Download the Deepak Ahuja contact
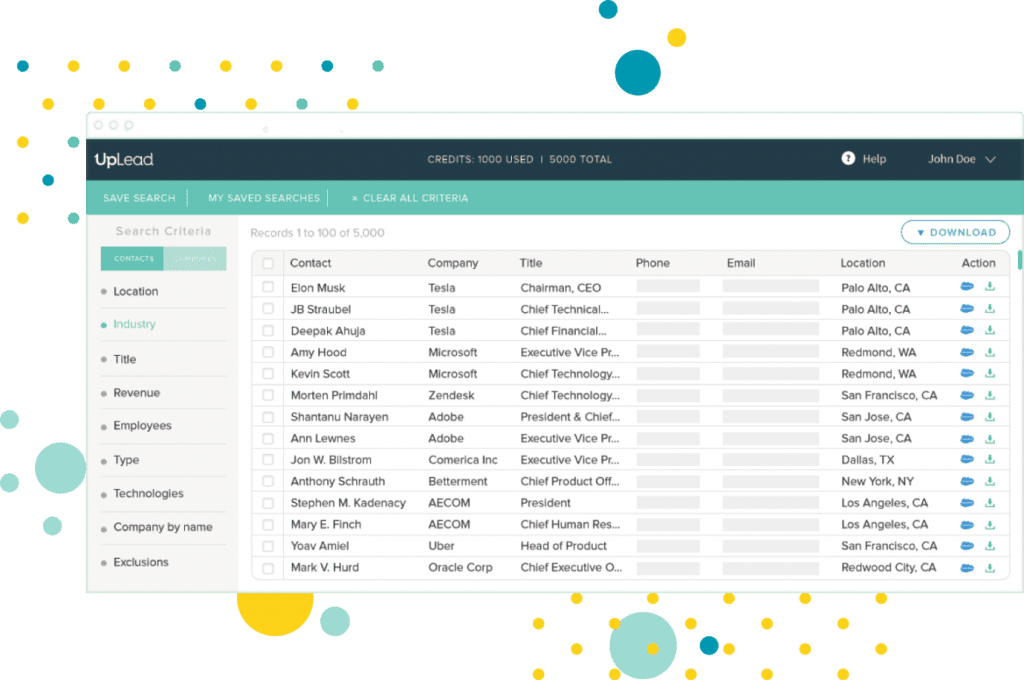1024x694 pixels. (x=990, y=330)
